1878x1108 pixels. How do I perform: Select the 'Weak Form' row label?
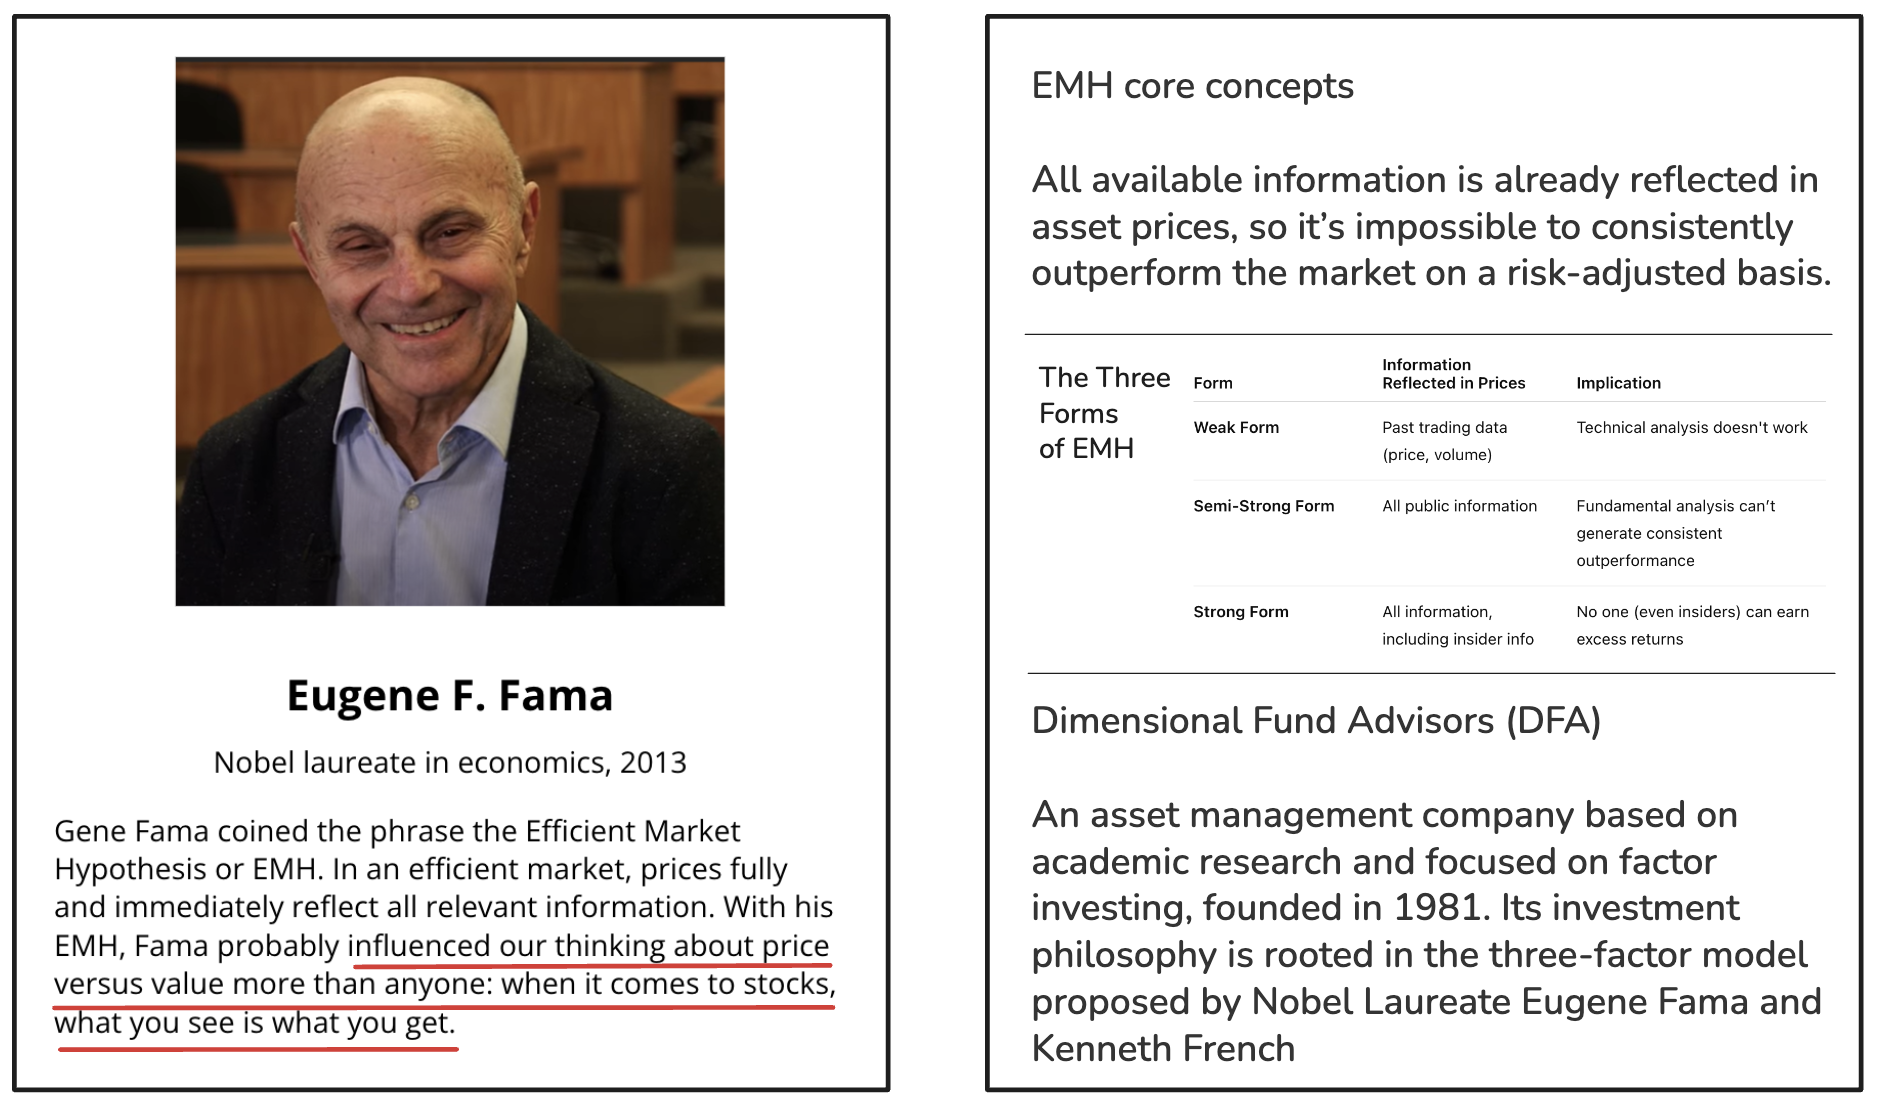point(1236,428)
